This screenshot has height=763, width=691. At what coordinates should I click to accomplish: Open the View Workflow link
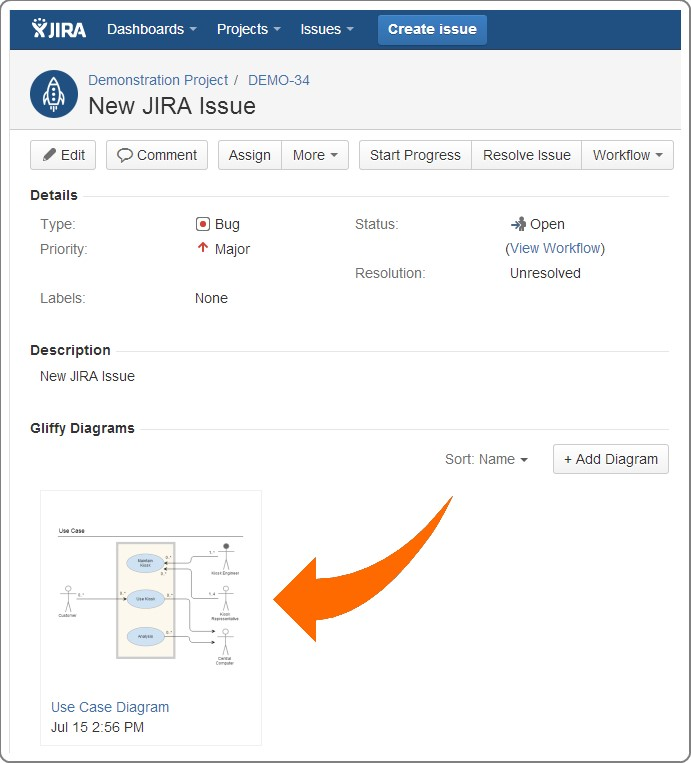point(555,248)
